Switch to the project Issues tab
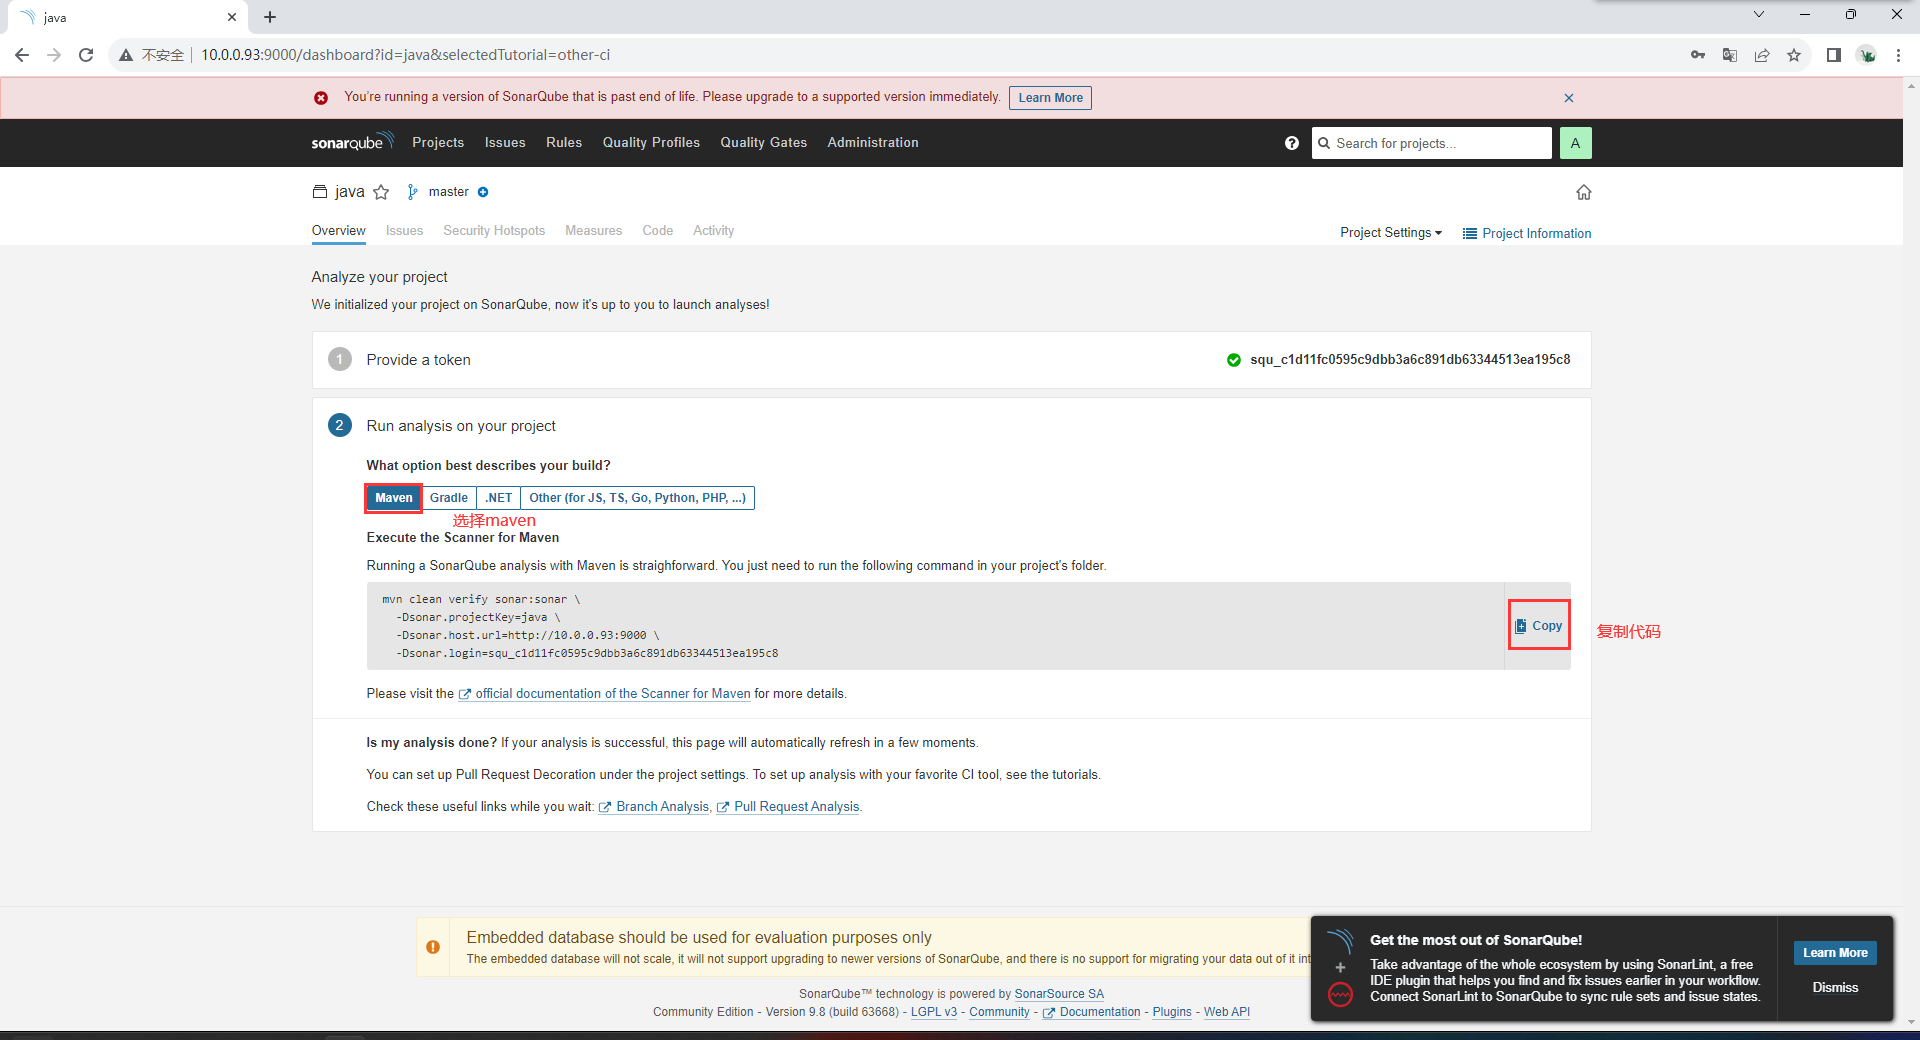 tap(404, 230)
